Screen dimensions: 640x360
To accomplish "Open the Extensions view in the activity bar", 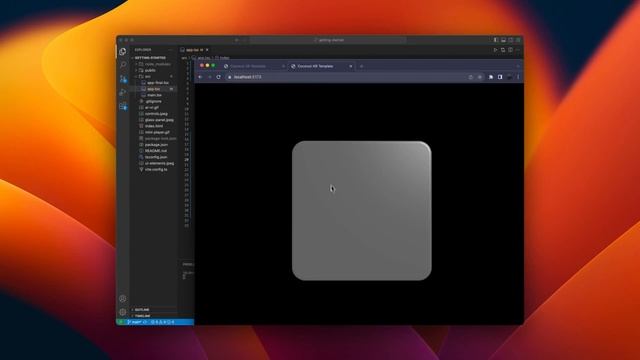I will coord(123,107).
